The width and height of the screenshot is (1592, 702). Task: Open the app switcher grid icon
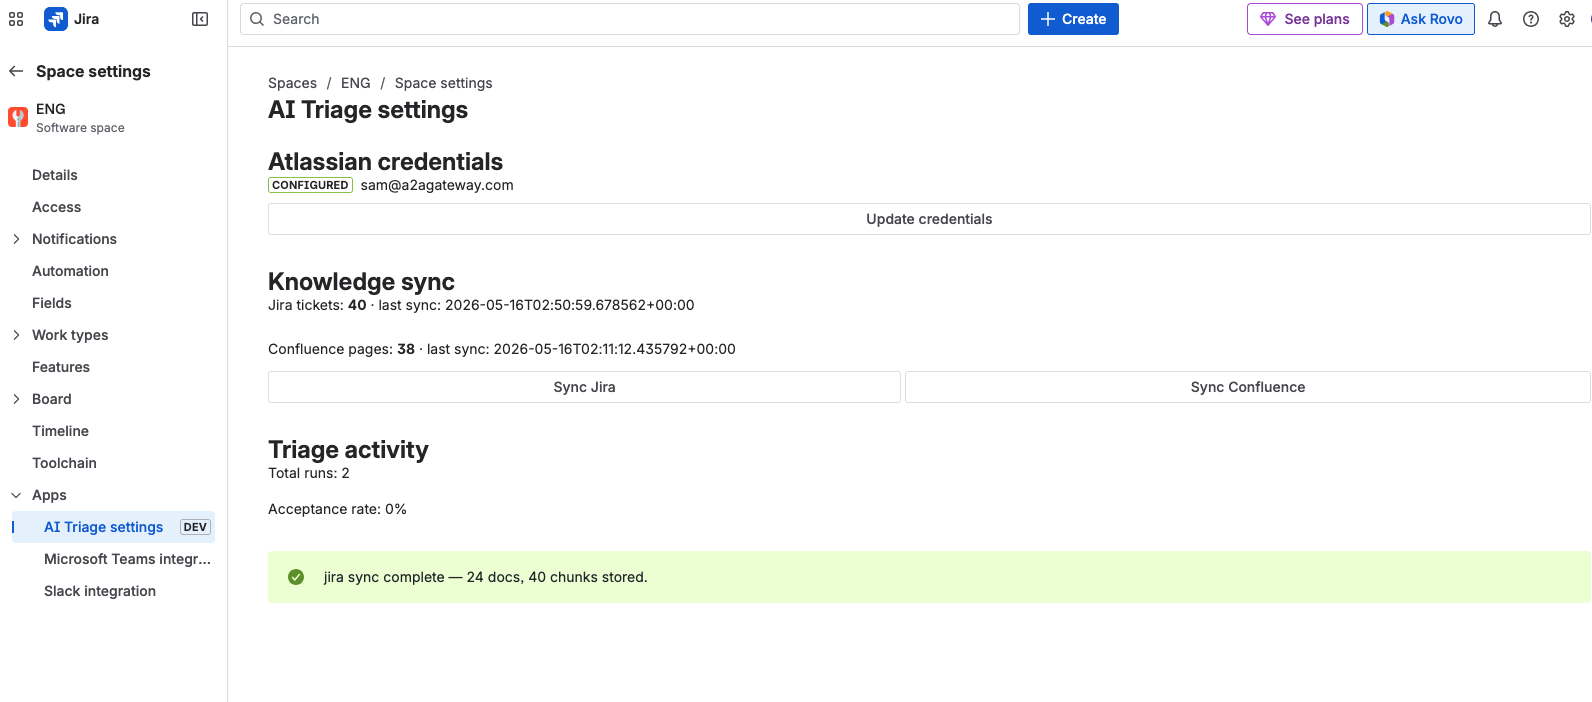[x=16, y=19]
